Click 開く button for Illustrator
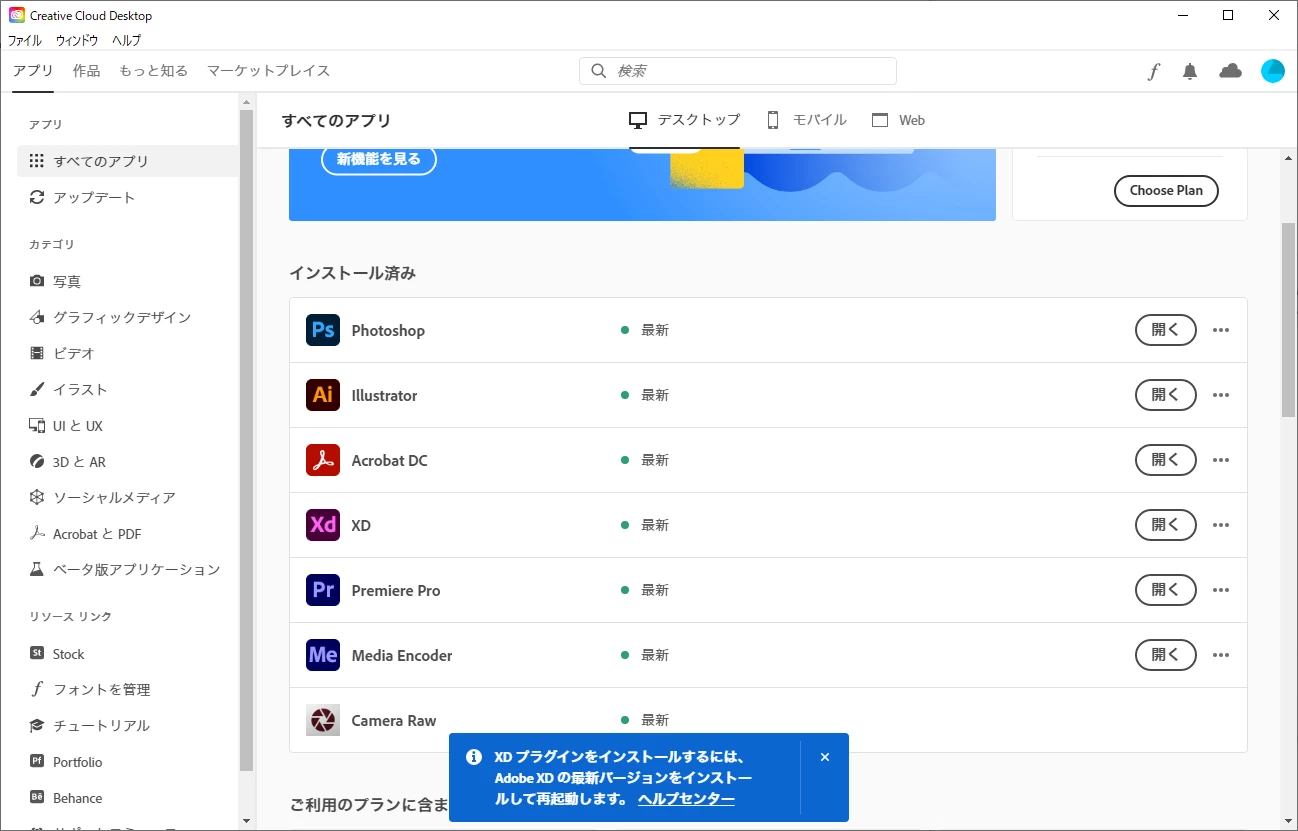 (x=1166, y=395)
